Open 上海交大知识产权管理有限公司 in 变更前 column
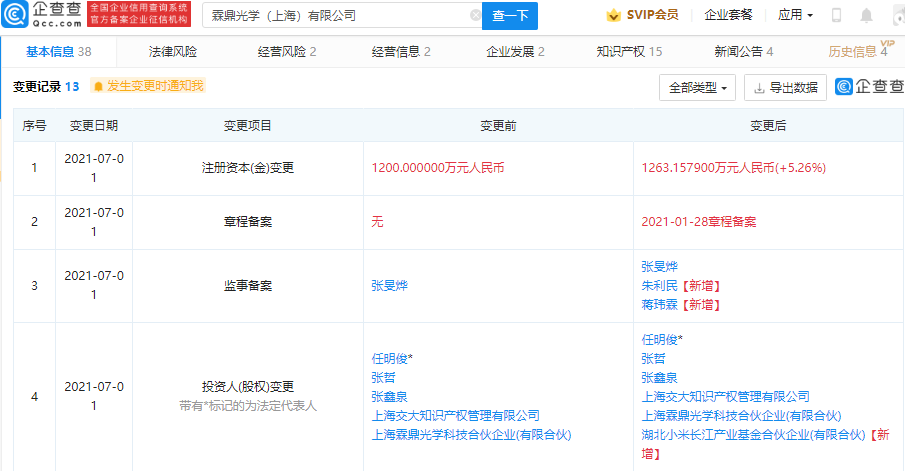 (455, 416)
